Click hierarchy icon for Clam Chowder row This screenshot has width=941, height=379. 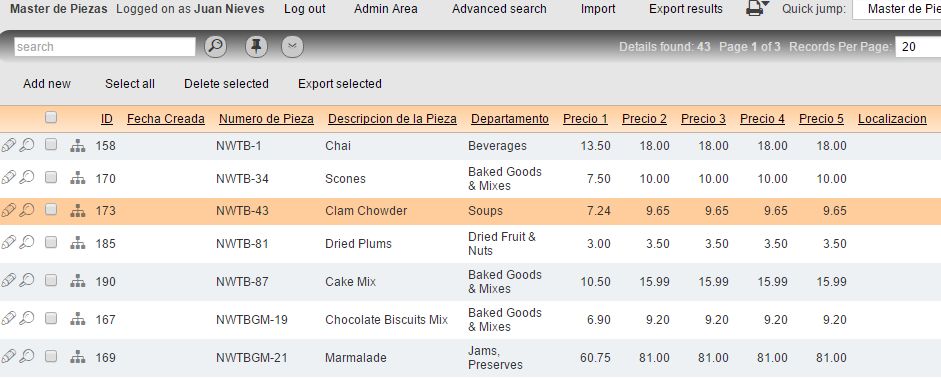pyautogui.click(x=77, y=210)
